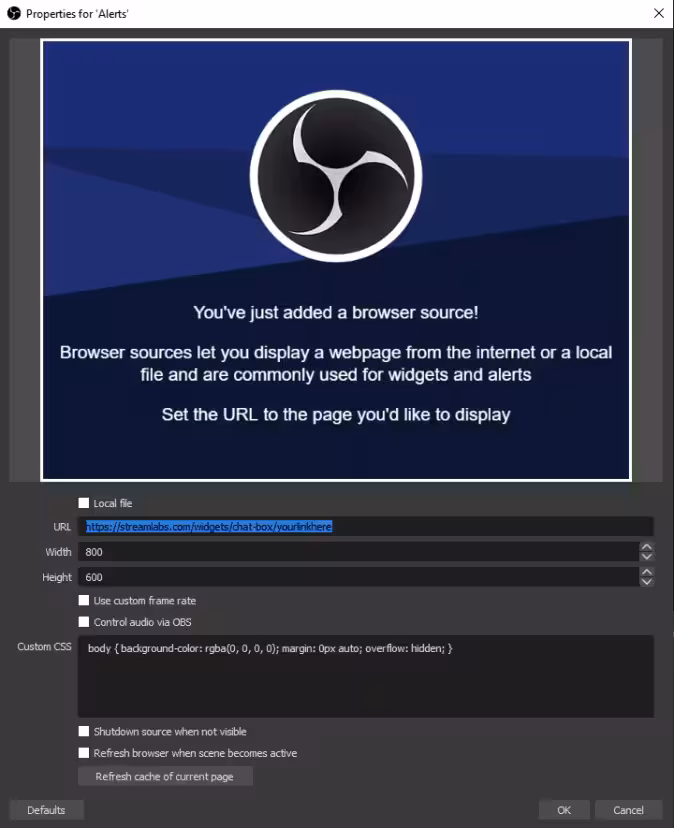
Task: Click the Cancel button
Action: point(628,810)
